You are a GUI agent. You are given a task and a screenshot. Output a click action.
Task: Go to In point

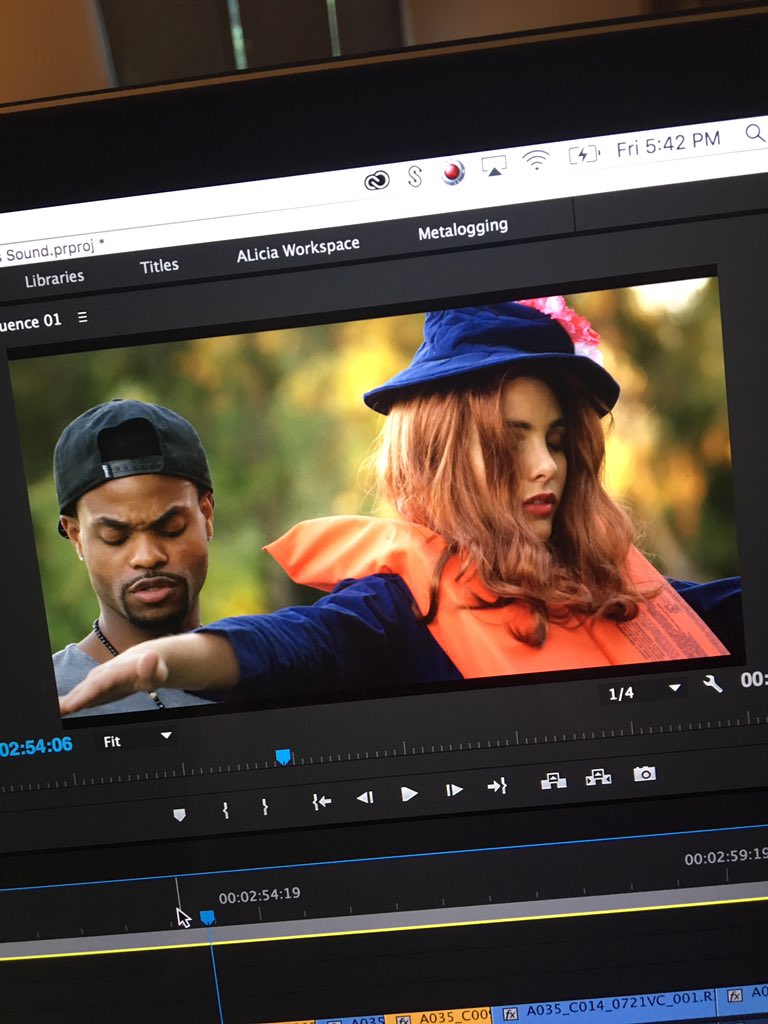point(321,801)
